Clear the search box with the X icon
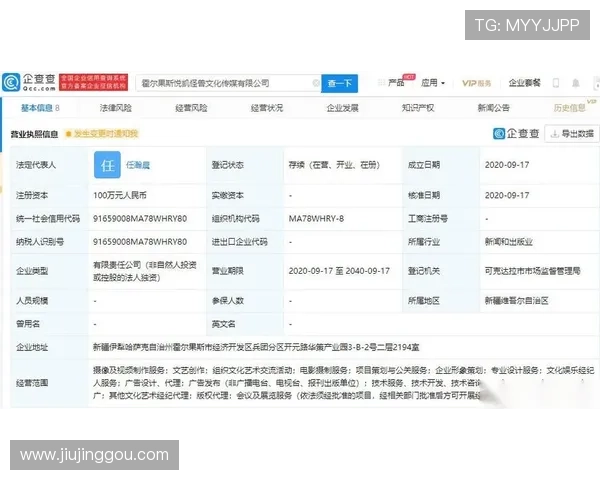This screenshot has width=600, height=480. (x=316, y=83)
